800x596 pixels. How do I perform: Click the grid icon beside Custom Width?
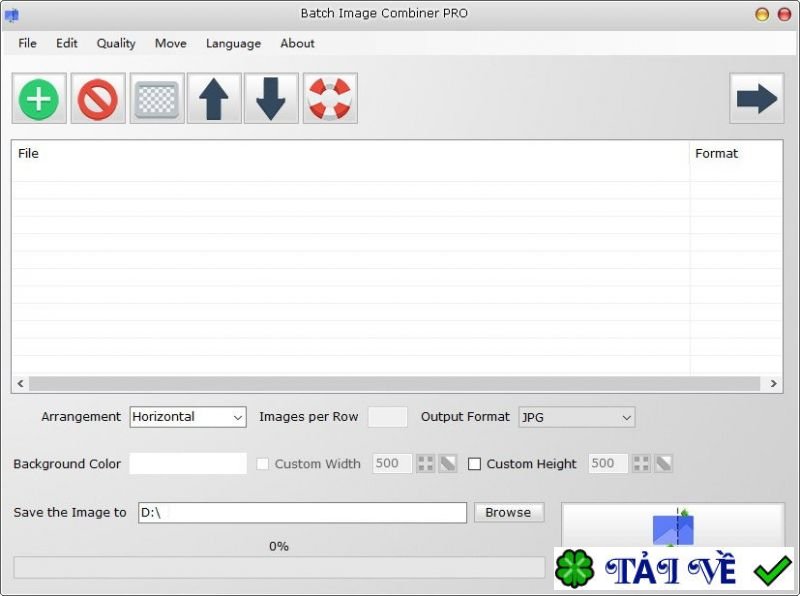(x=426, y=463)
